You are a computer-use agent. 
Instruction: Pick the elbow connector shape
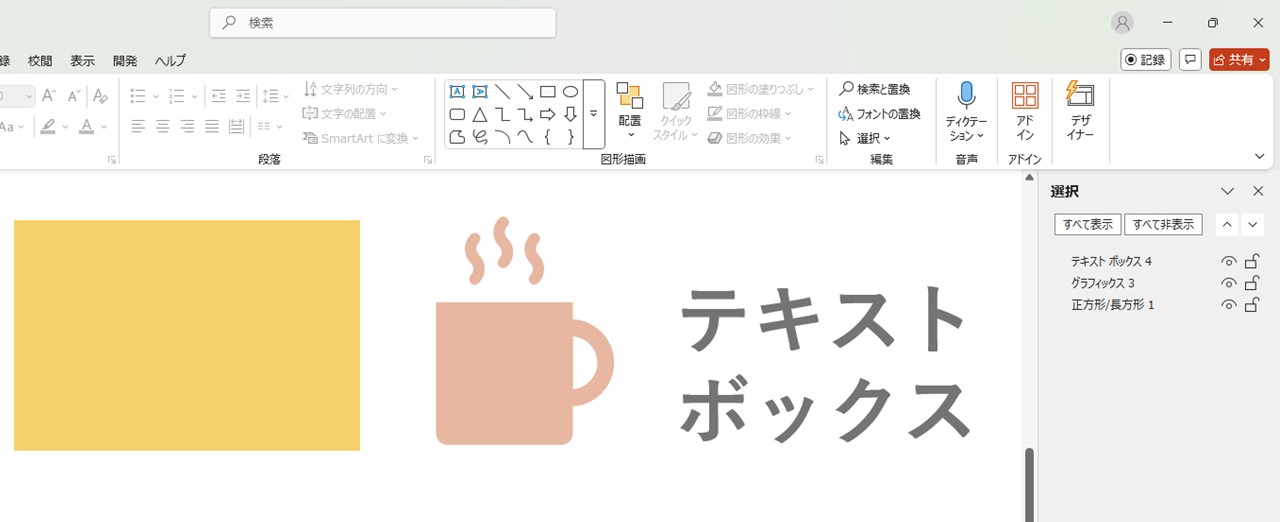(x=503, y=114)
